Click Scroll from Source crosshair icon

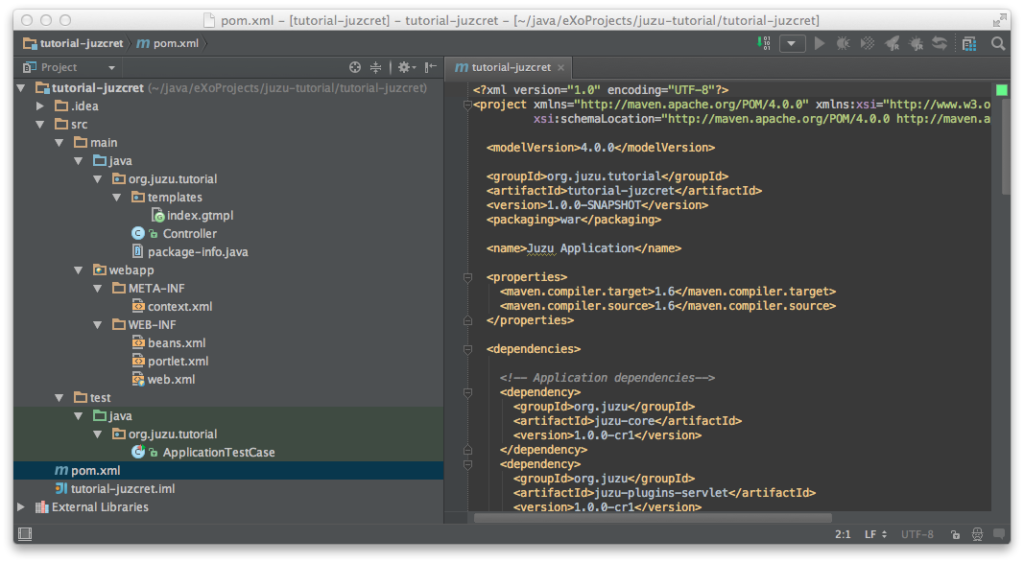354,67
